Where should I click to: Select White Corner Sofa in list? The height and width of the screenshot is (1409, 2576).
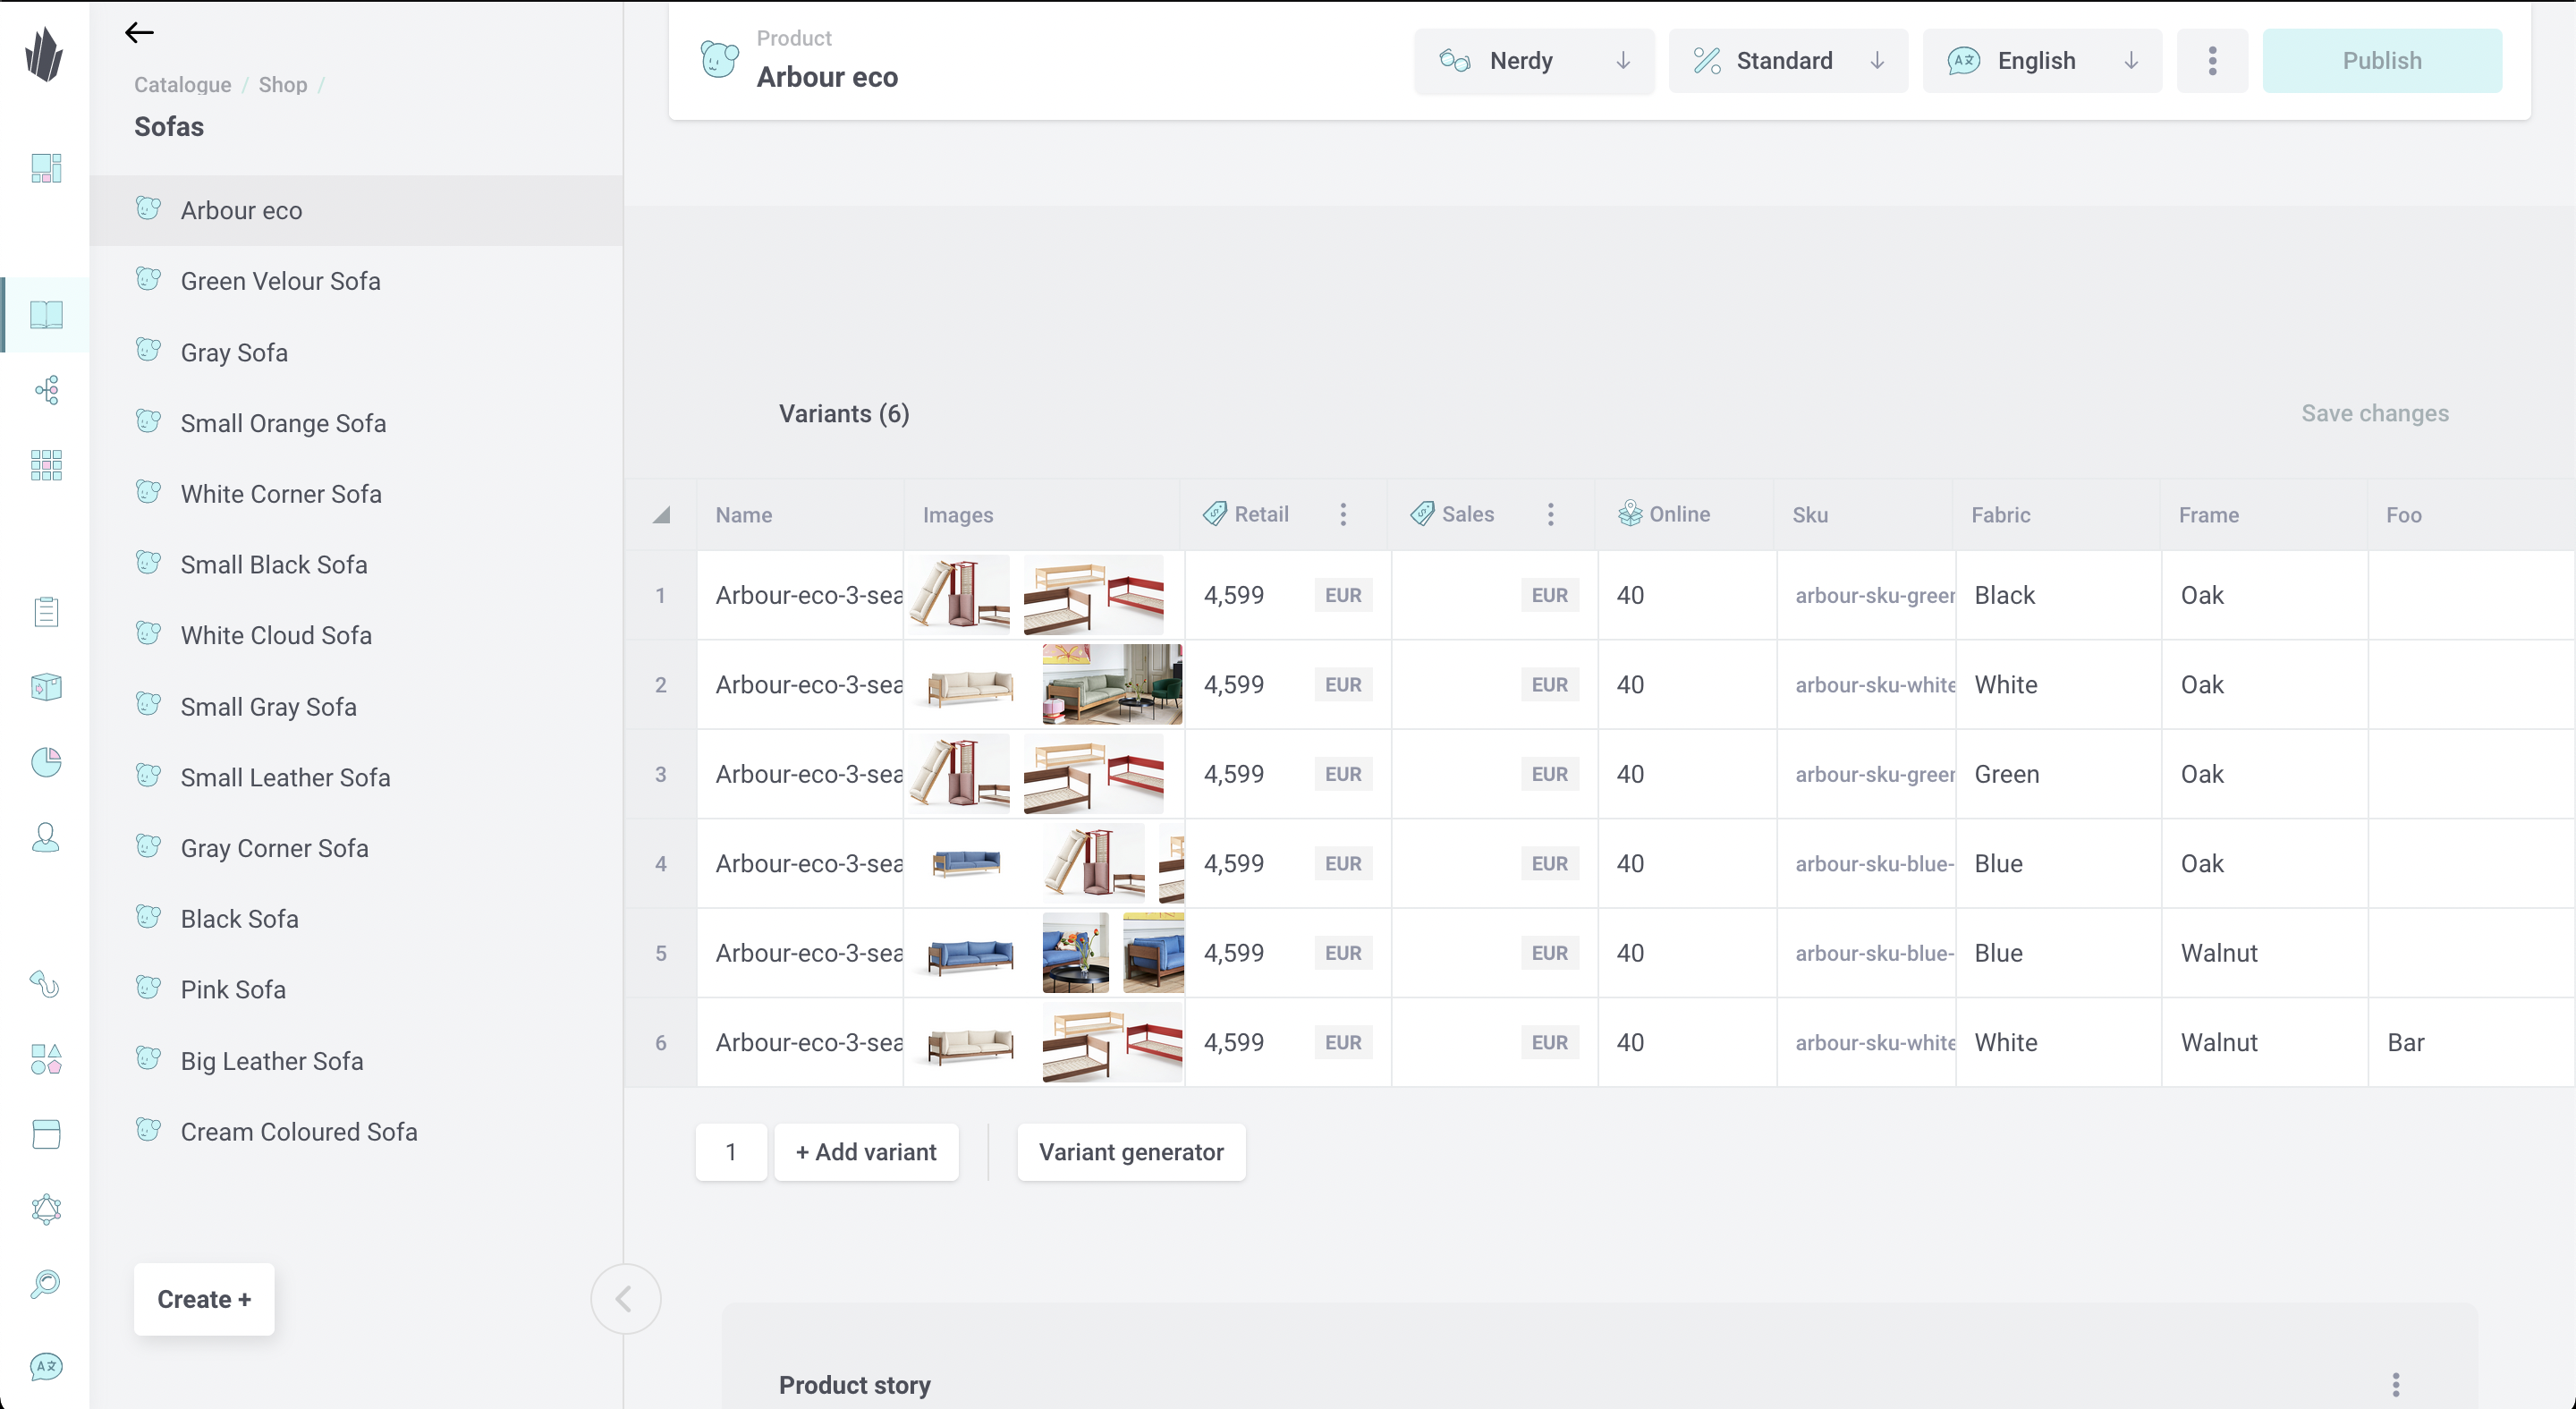[x=356, y=494]
